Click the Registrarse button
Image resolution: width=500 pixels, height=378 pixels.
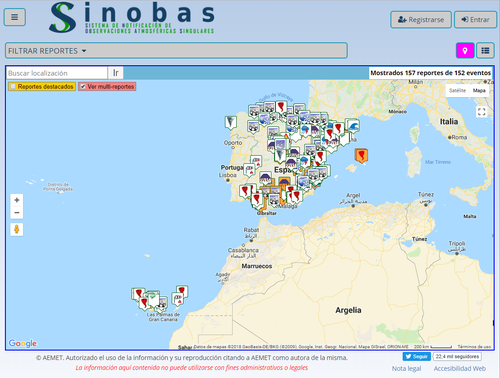click(x=421, y=20)
